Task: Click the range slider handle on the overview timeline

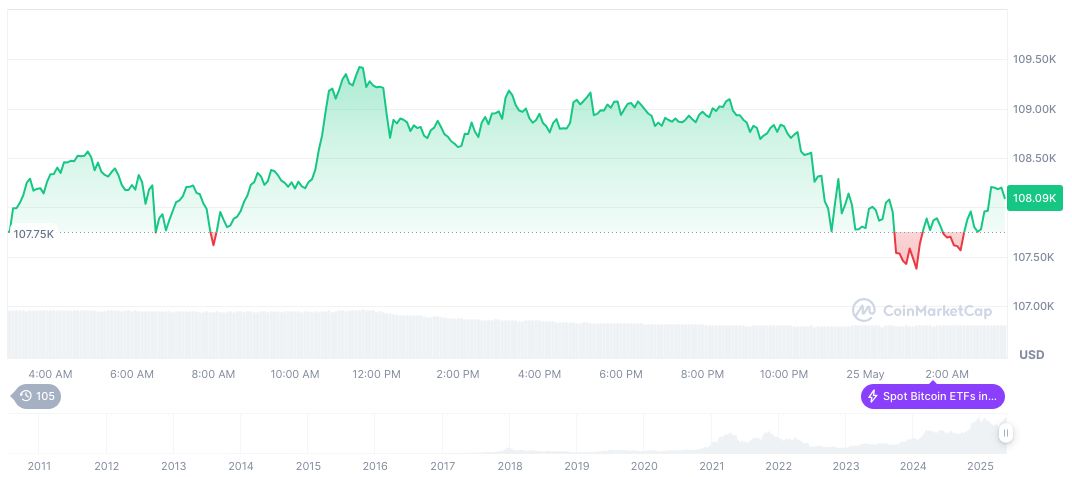Action: pos(1005,433)
